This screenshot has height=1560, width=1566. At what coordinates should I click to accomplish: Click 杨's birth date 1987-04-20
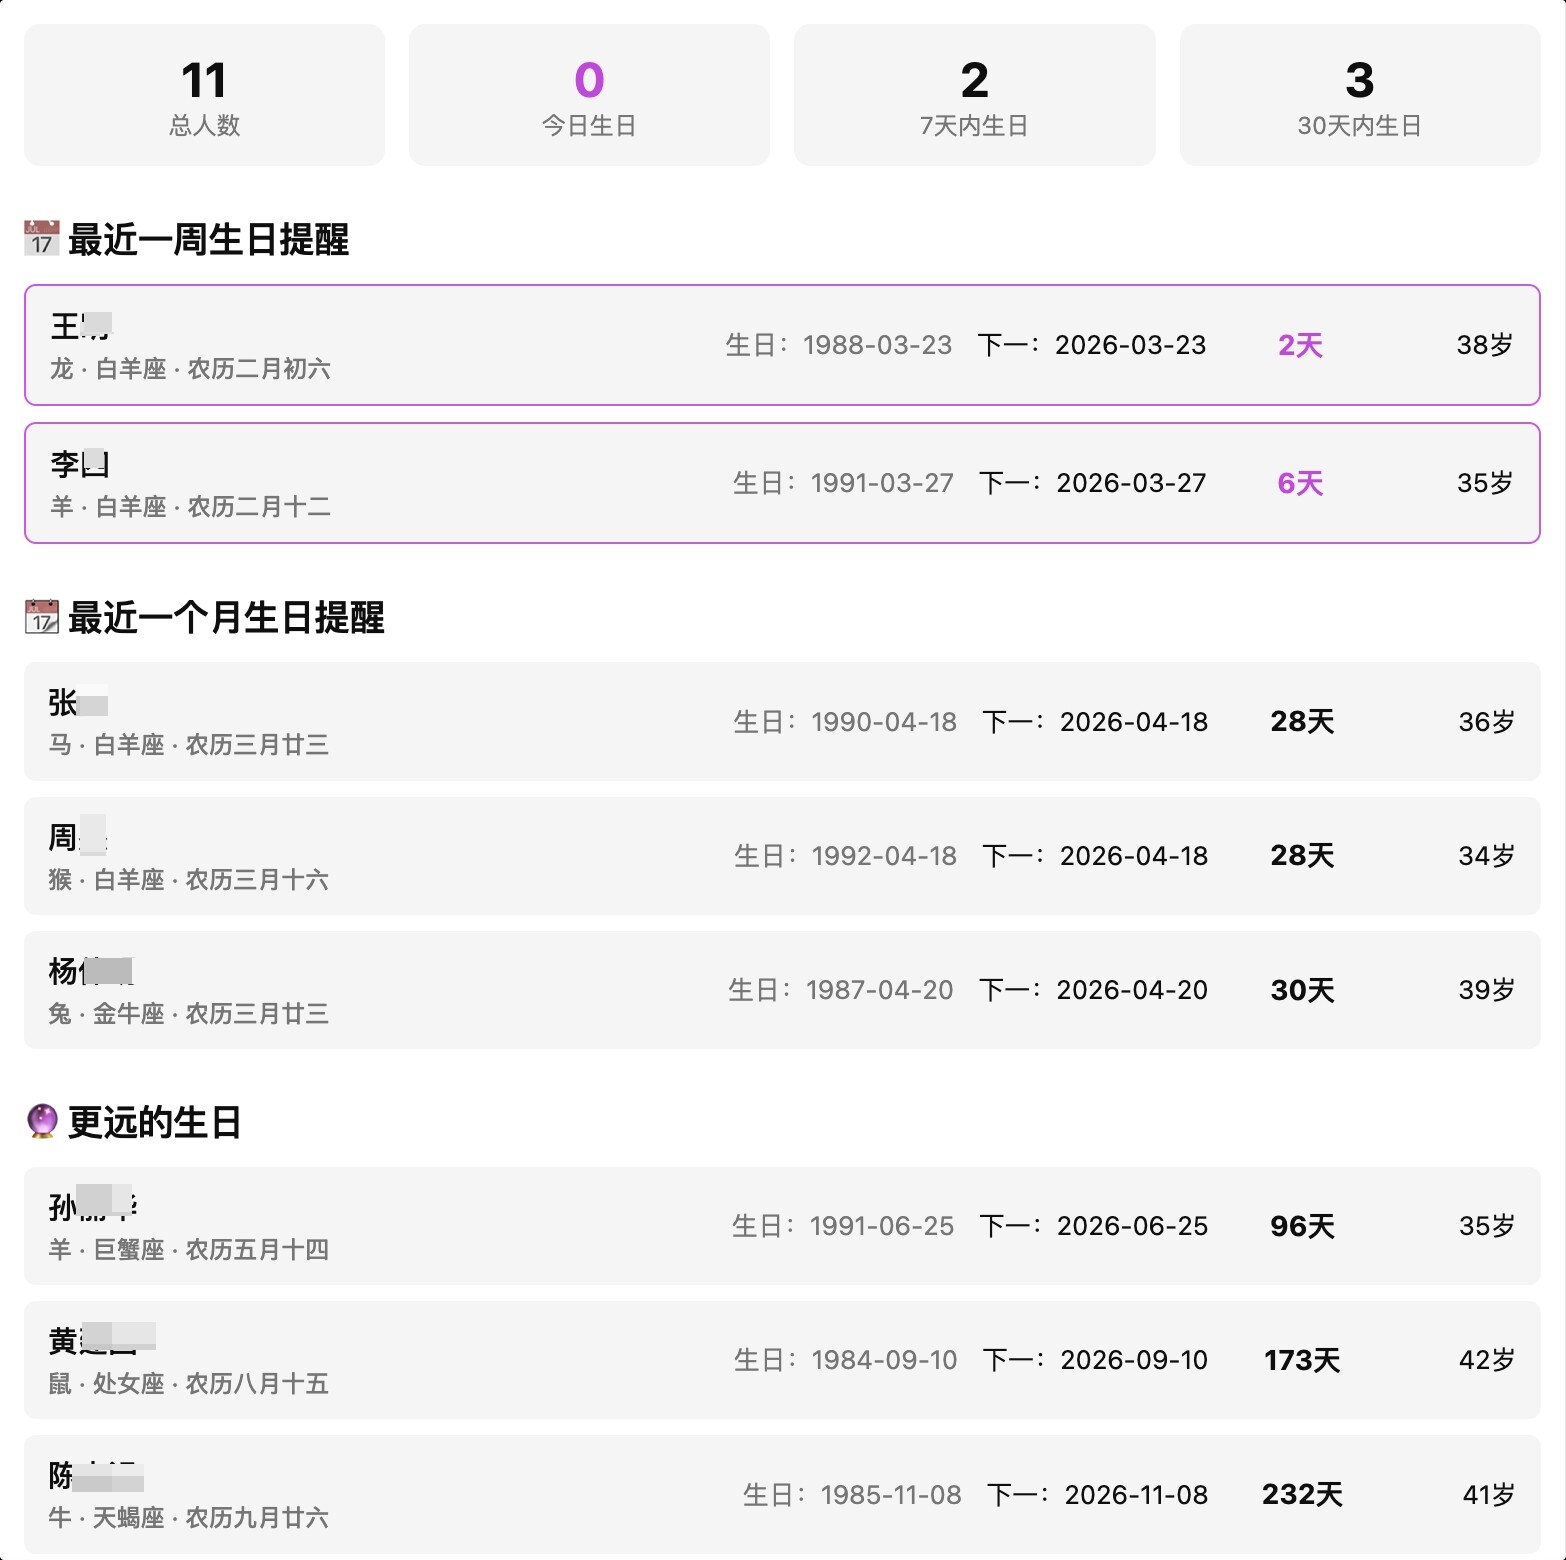point(879,990)
